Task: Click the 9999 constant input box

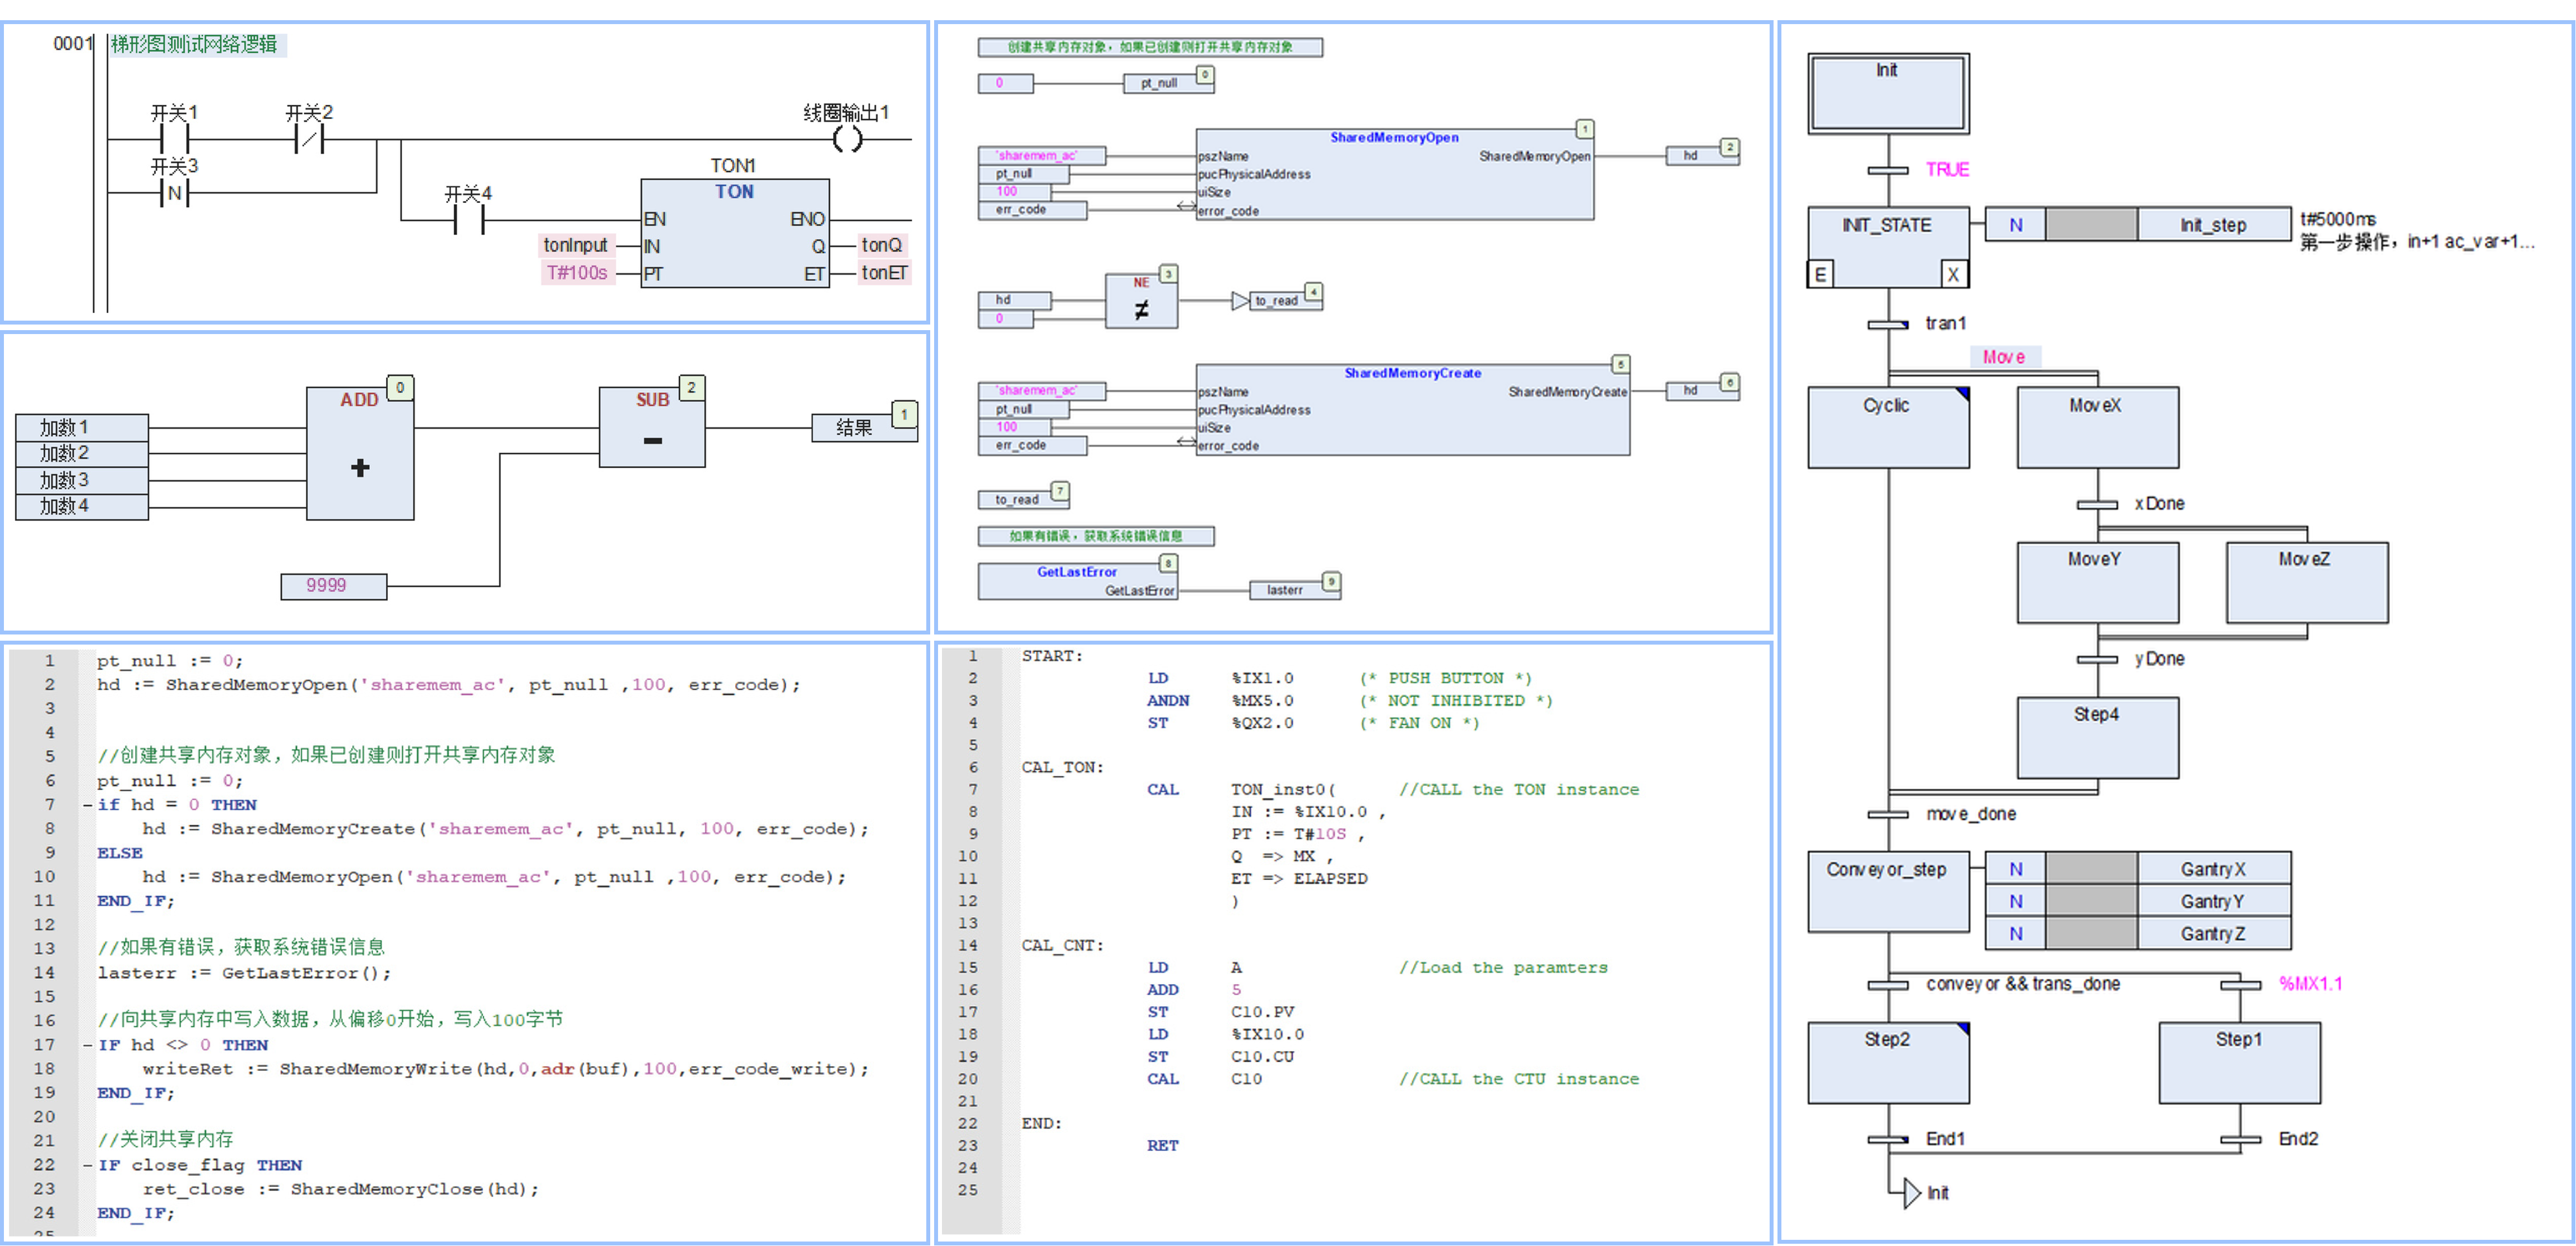Action: [x=334, y=586]
